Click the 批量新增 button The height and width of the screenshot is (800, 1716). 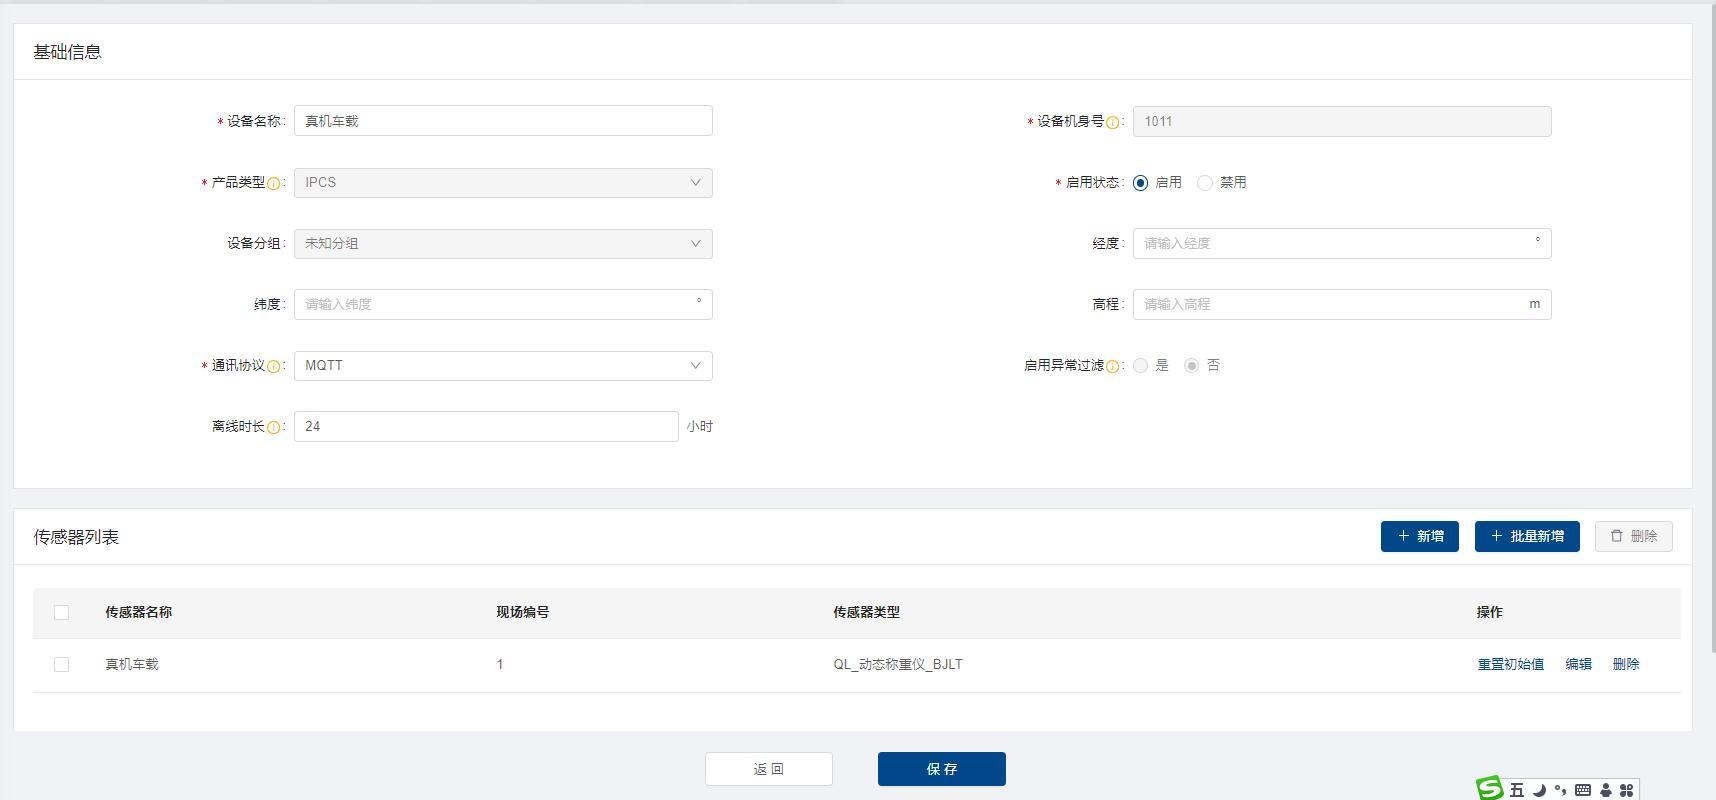click(x=1526, y=536)
